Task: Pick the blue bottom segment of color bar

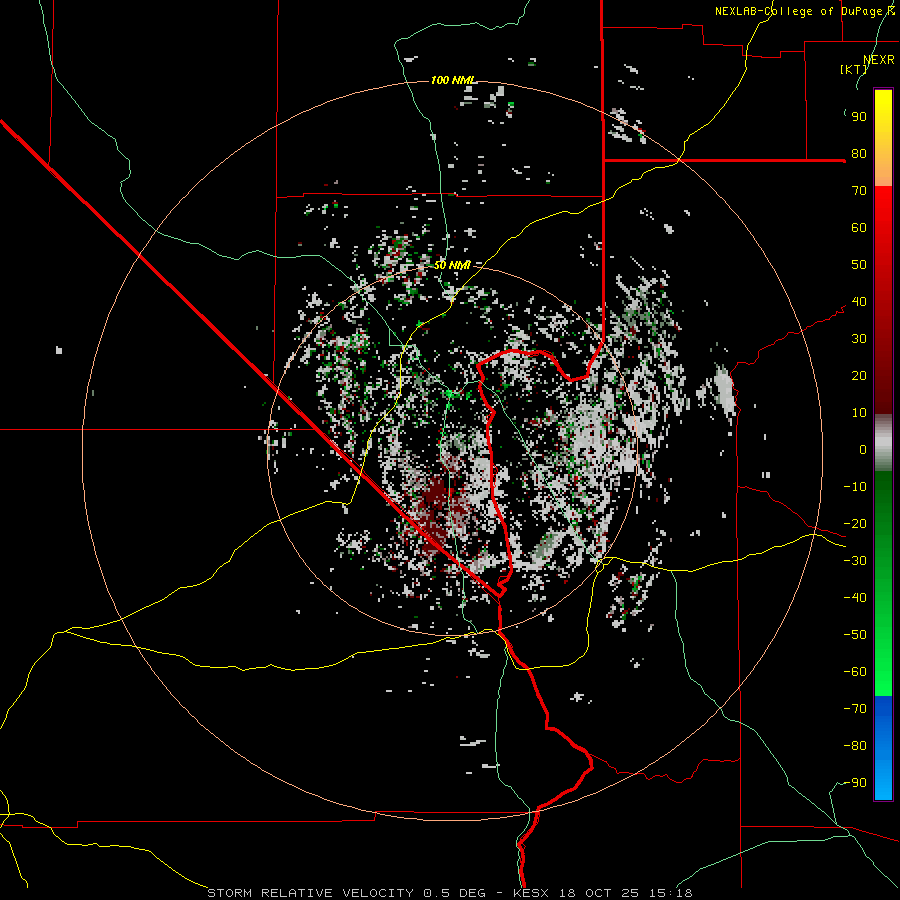Action: 883,747
